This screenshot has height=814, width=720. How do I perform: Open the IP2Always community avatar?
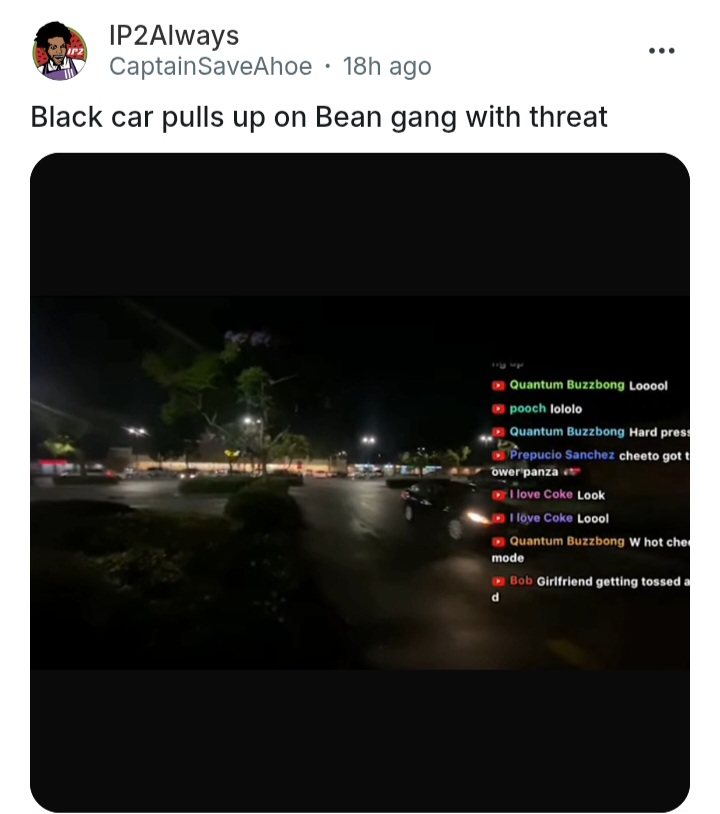[x=60, y=51]
